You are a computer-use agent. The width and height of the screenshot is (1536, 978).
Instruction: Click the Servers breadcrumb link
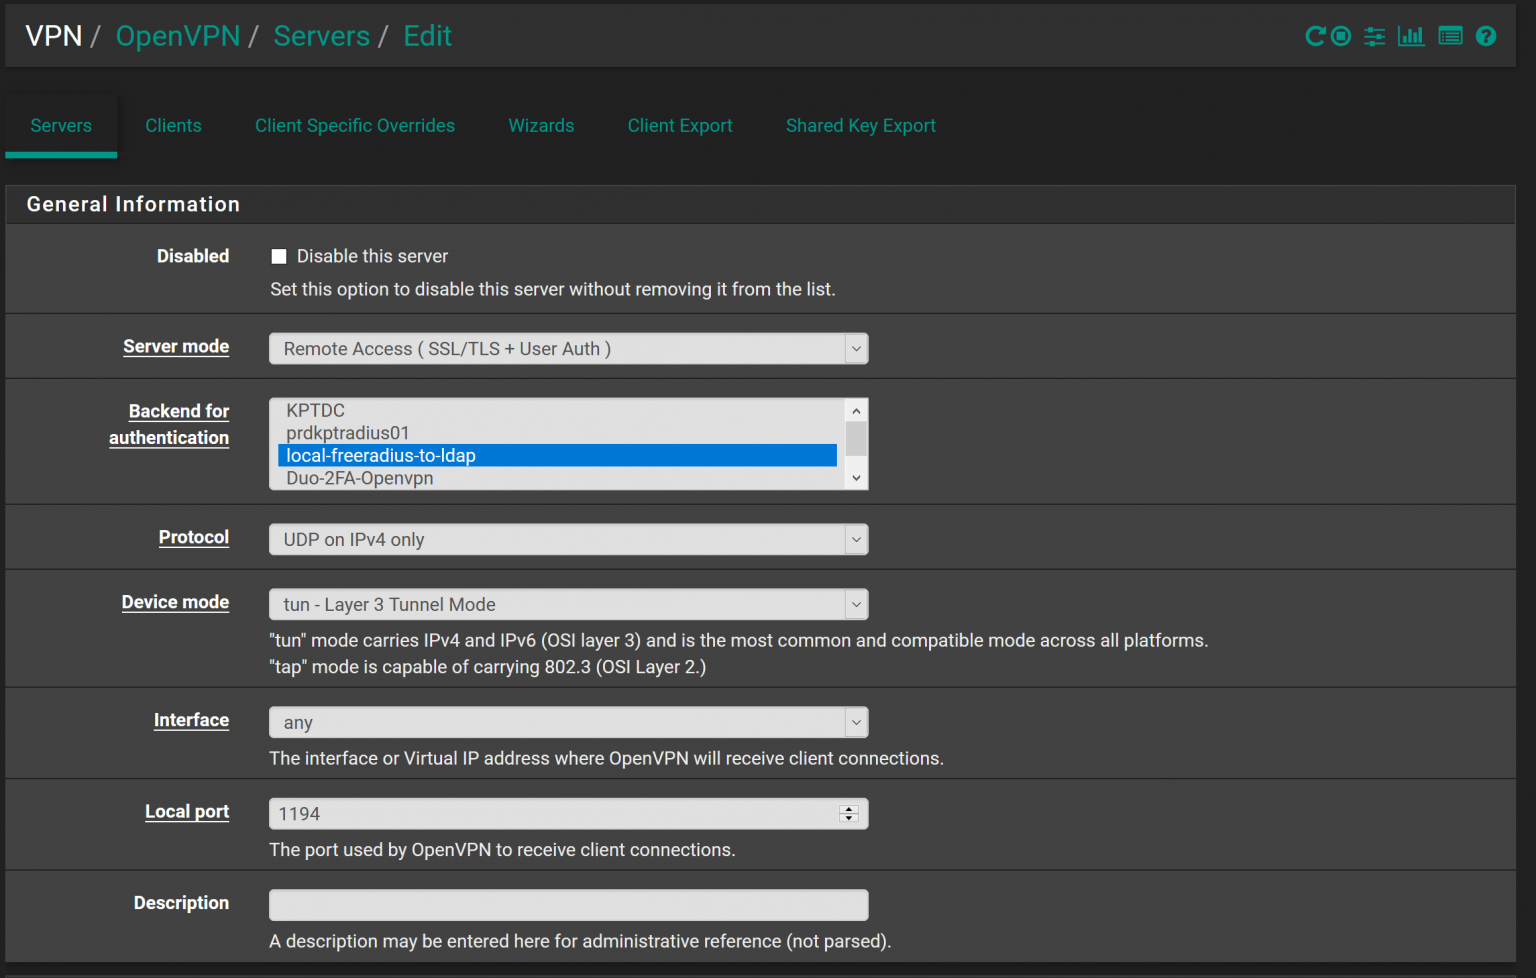(321, 35)
